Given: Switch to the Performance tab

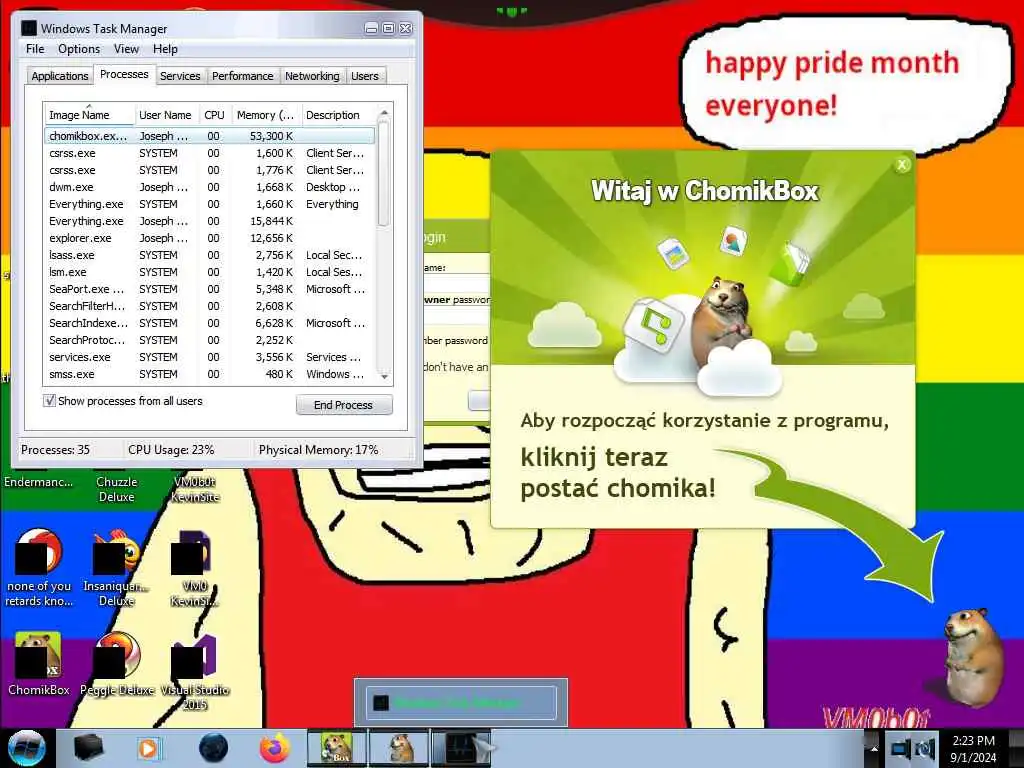Looking at the screenshot, I should 242,76.
